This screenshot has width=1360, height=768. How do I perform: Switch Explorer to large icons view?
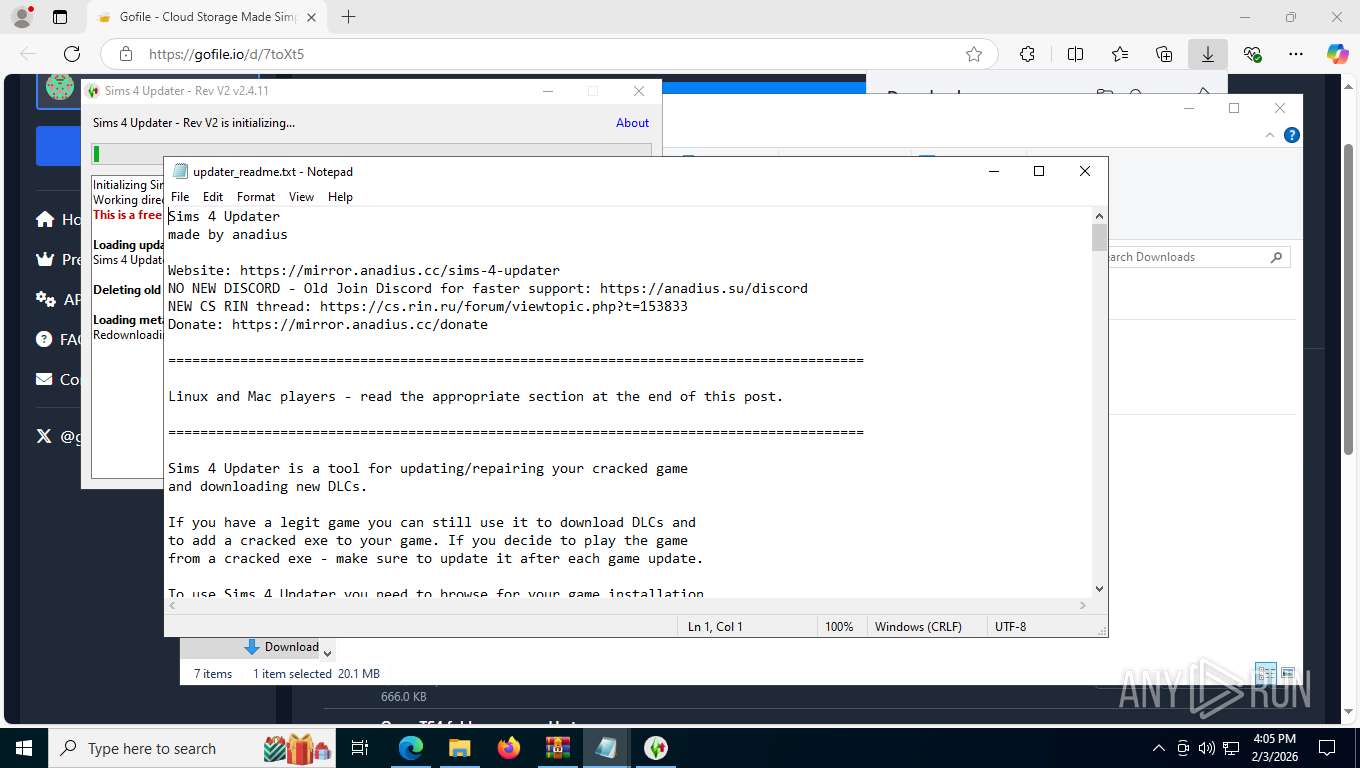coord(1288,673)
